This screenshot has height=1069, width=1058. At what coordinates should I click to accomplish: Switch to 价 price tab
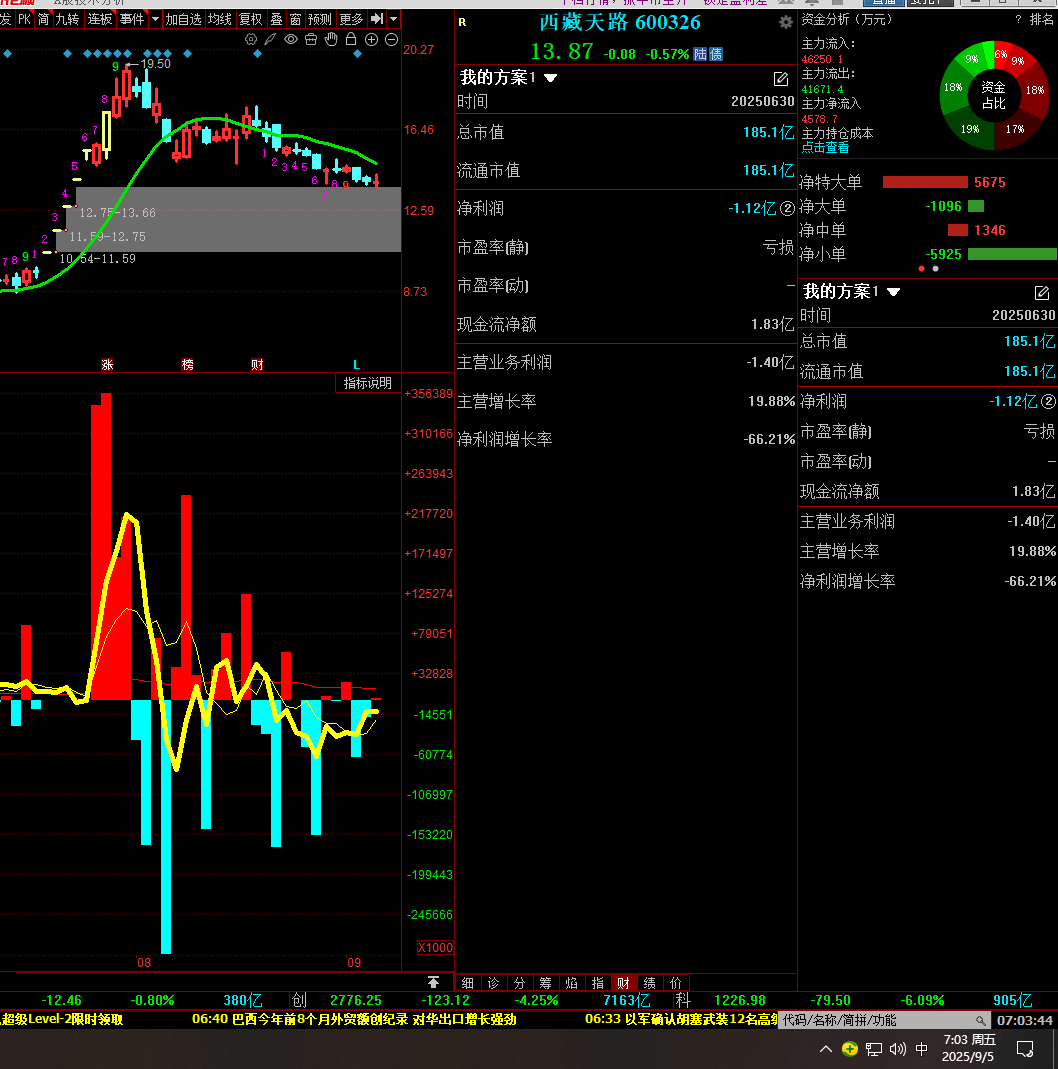coord(676,982)
